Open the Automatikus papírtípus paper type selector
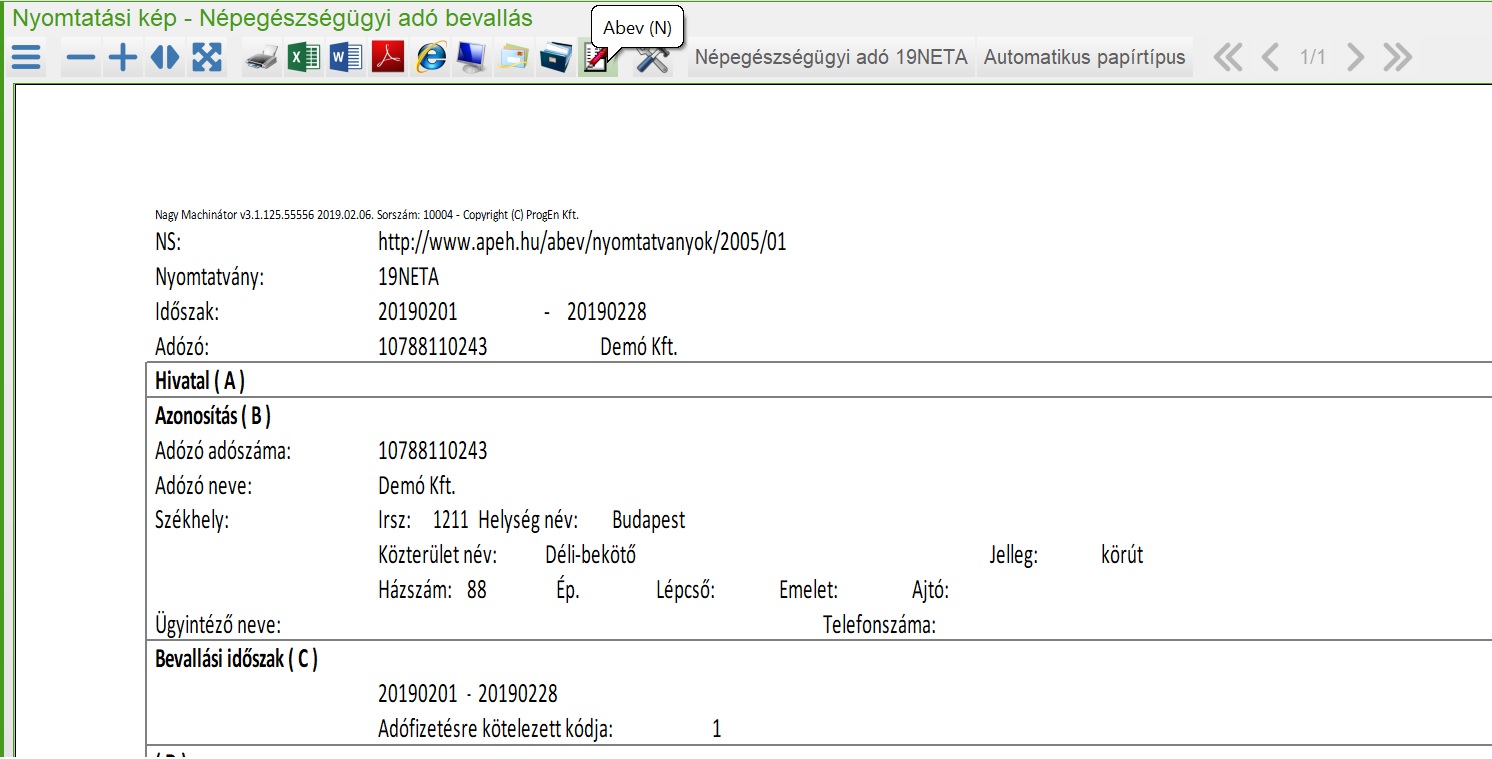 coord(1084,57)
